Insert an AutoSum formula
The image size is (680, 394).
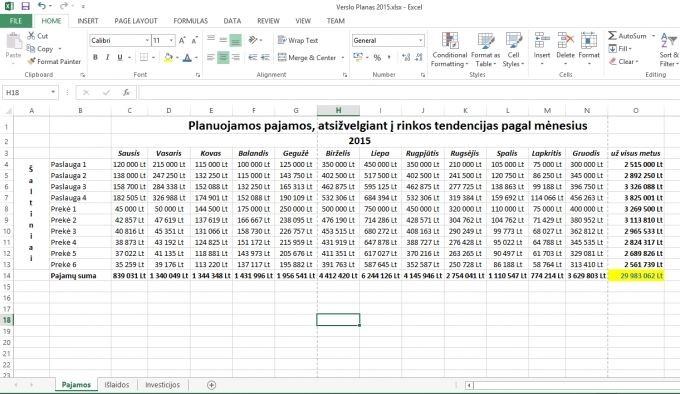click(628, 36)
